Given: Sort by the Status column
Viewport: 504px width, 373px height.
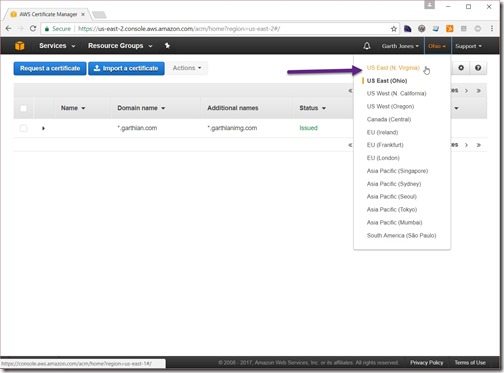Looking at the screenshot, I should coord(312,108).
